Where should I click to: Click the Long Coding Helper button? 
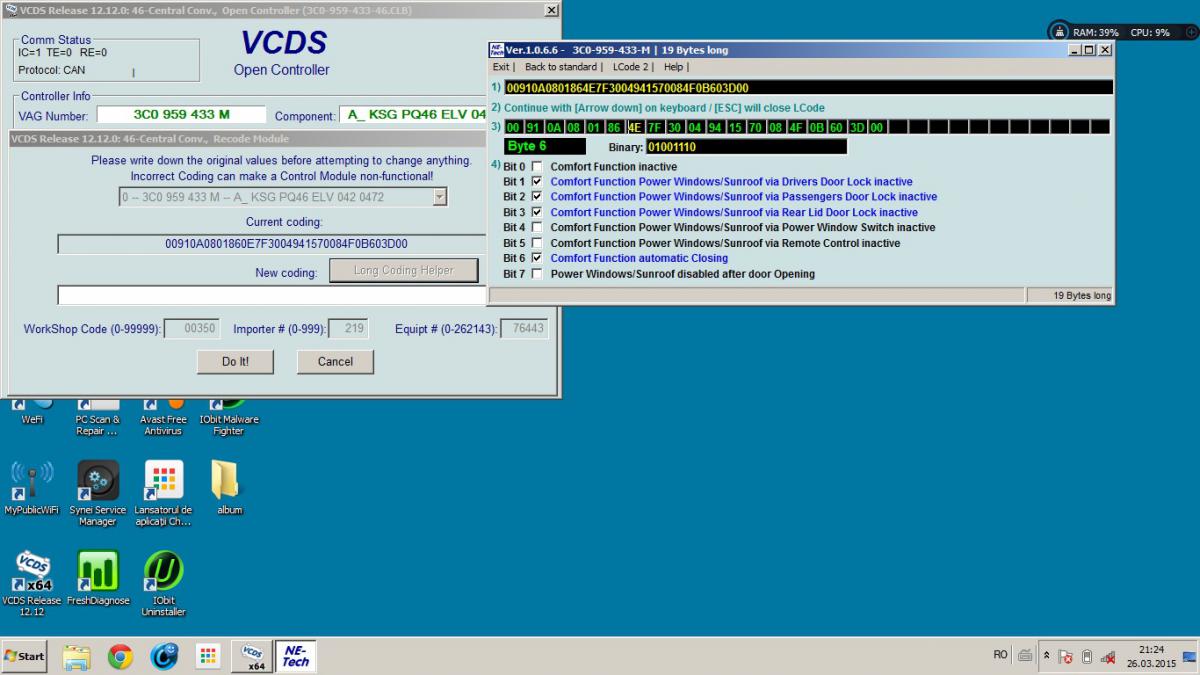click(403, 271)
